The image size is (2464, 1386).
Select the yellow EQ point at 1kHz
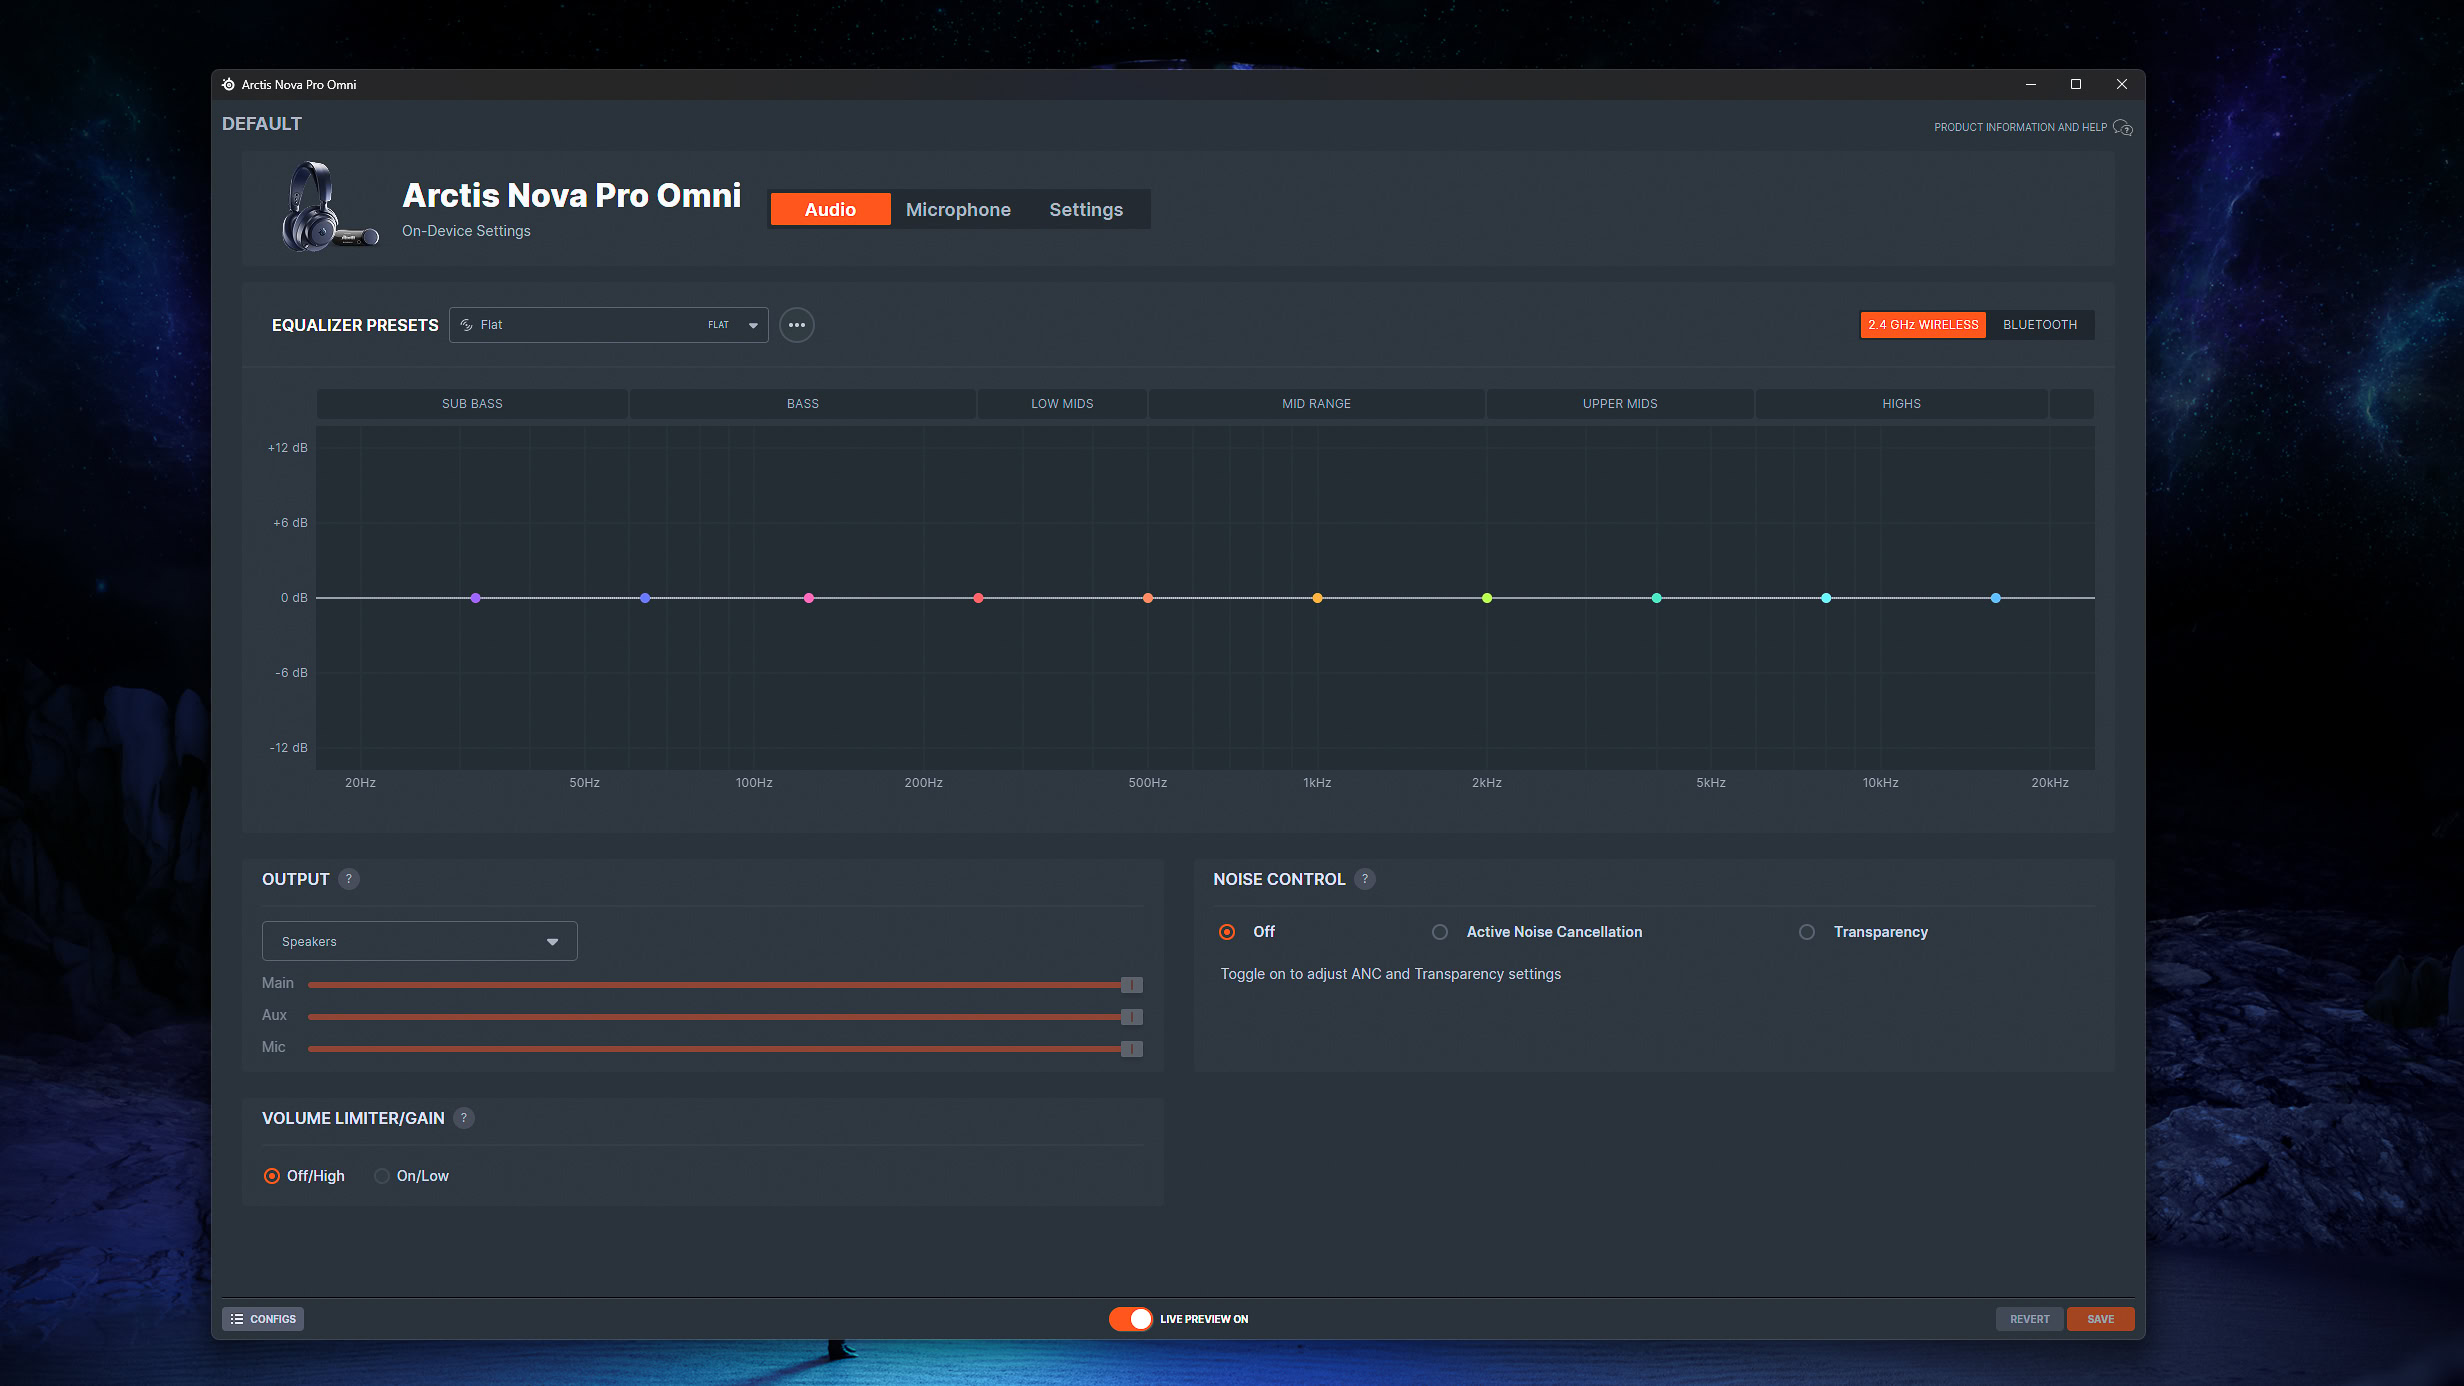click(1317, 598)
